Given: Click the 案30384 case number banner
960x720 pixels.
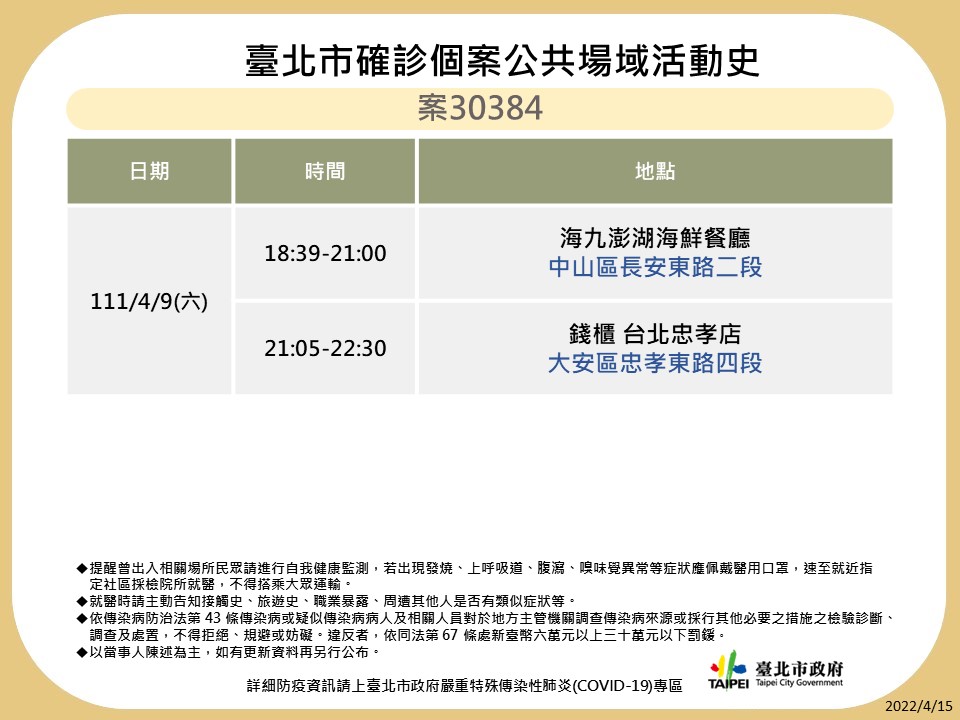Looking at the screenshot, I should coord(480,109).
